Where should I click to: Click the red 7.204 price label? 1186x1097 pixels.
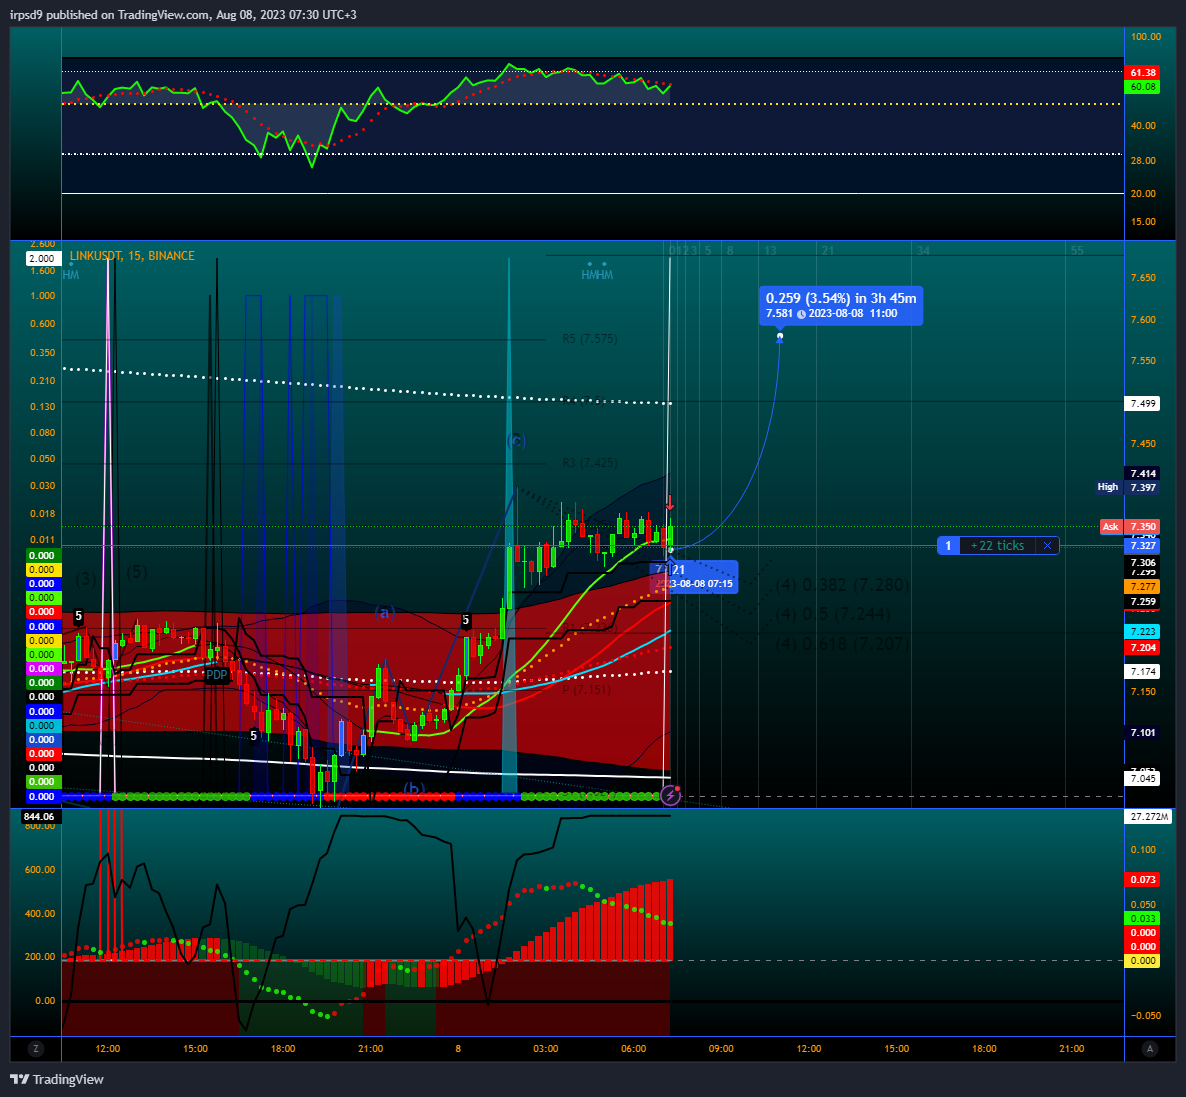[1142, 648]
